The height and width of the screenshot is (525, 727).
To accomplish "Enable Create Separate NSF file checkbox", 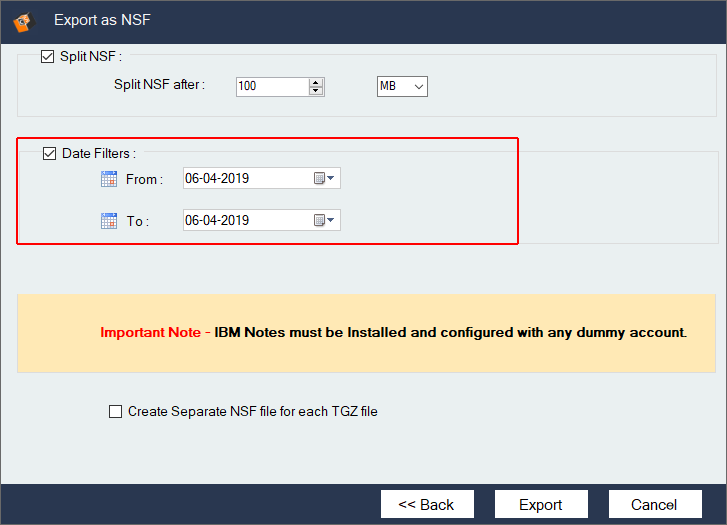I will click(116, 411).
